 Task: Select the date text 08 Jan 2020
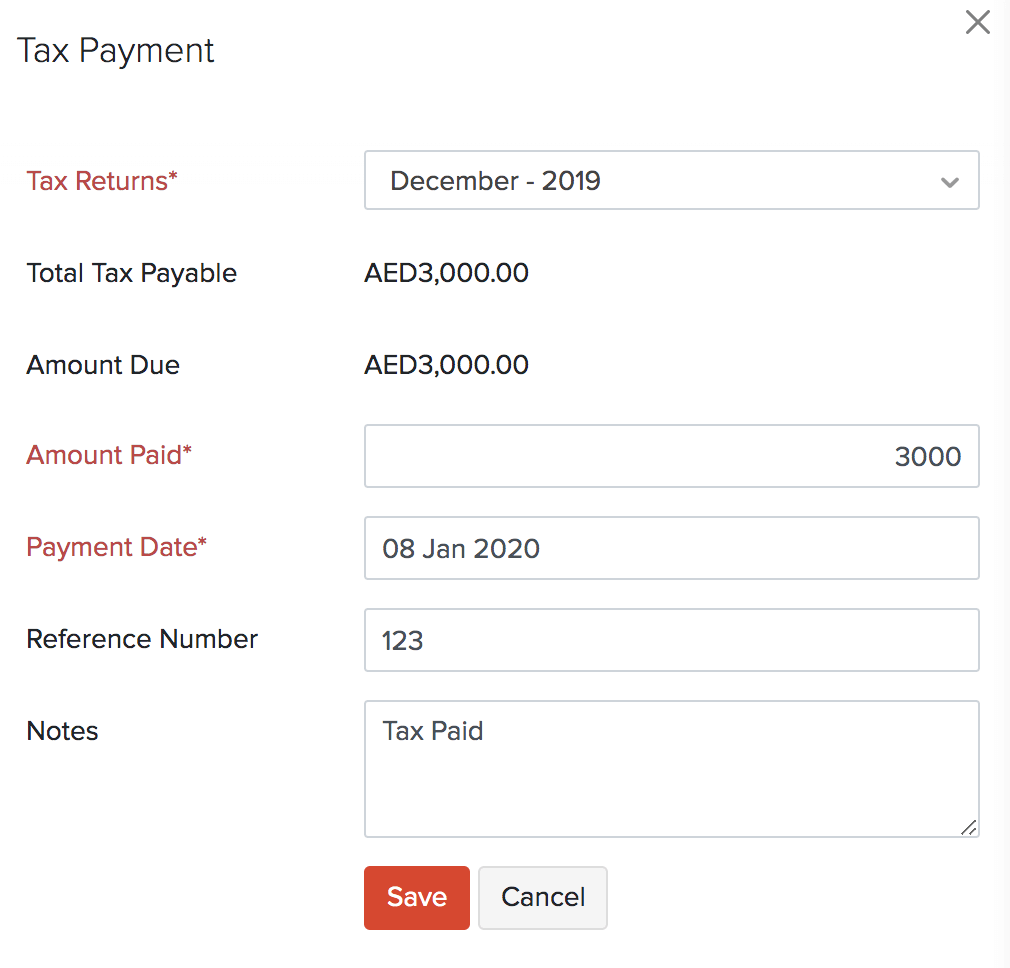pyautogui.click(x=460, y=548)
